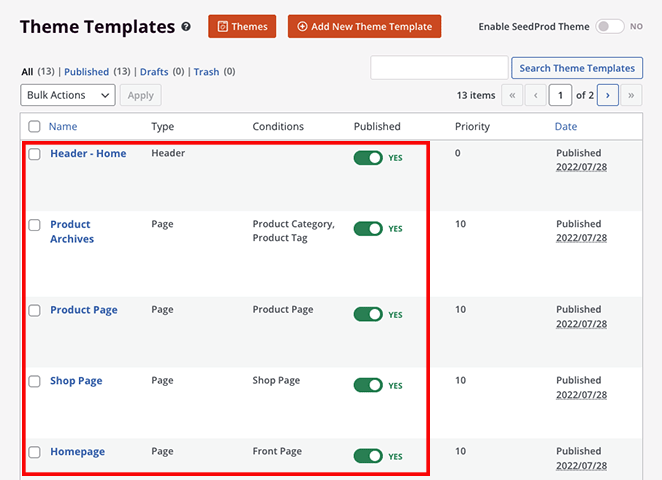Go to previous page arrow
The width and height of the screenshot is (662, 480).
(x=535, y=95)
